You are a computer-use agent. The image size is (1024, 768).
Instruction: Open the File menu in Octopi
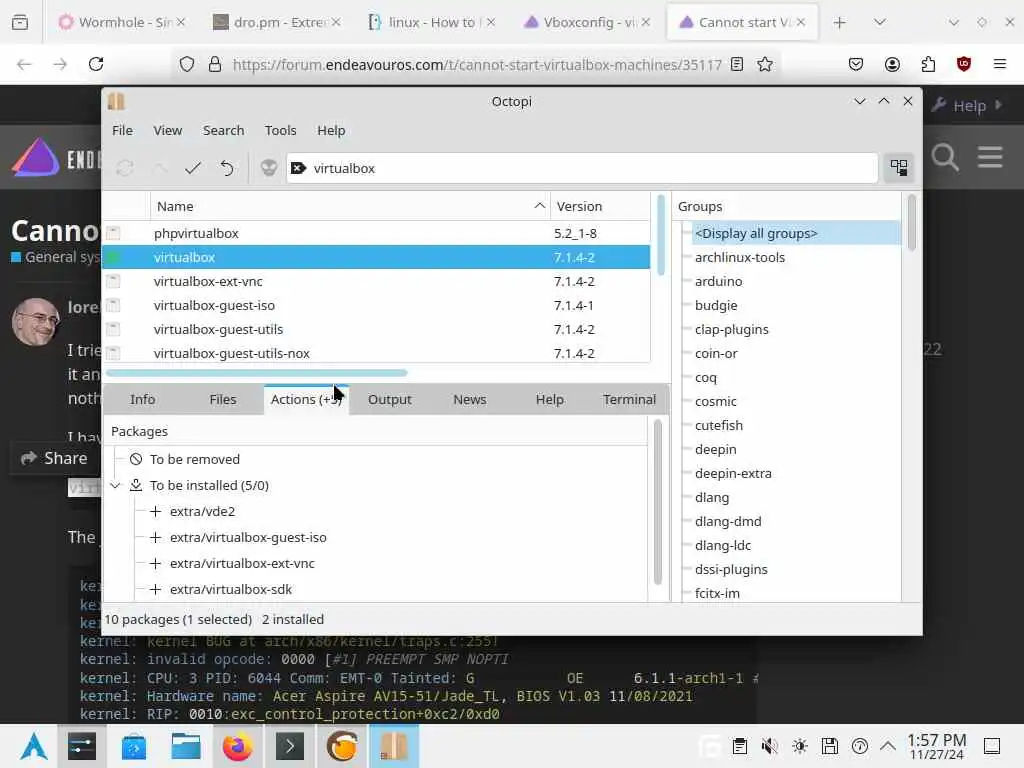122,131
